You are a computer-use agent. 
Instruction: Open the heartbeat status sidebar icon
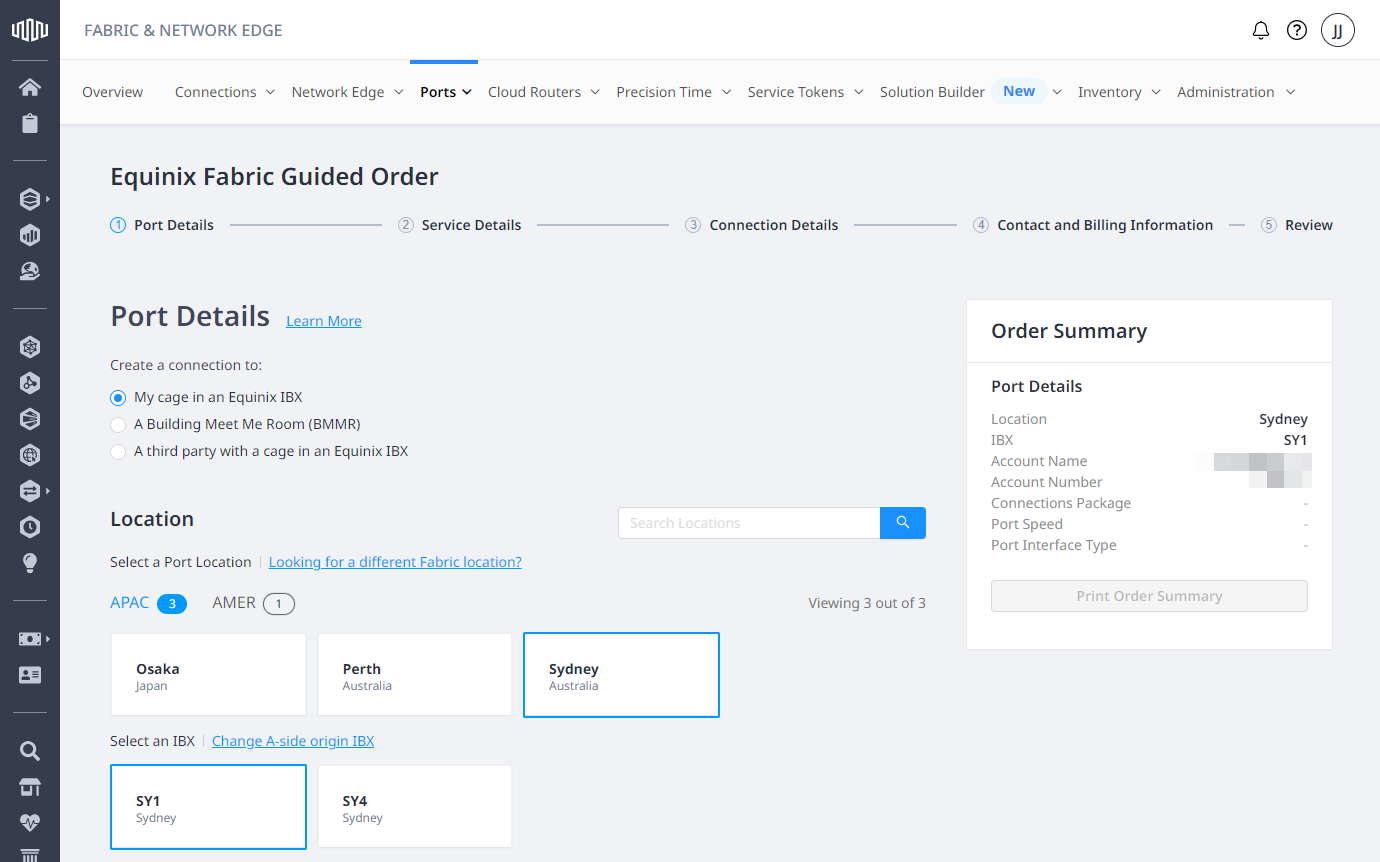[30, 823]
